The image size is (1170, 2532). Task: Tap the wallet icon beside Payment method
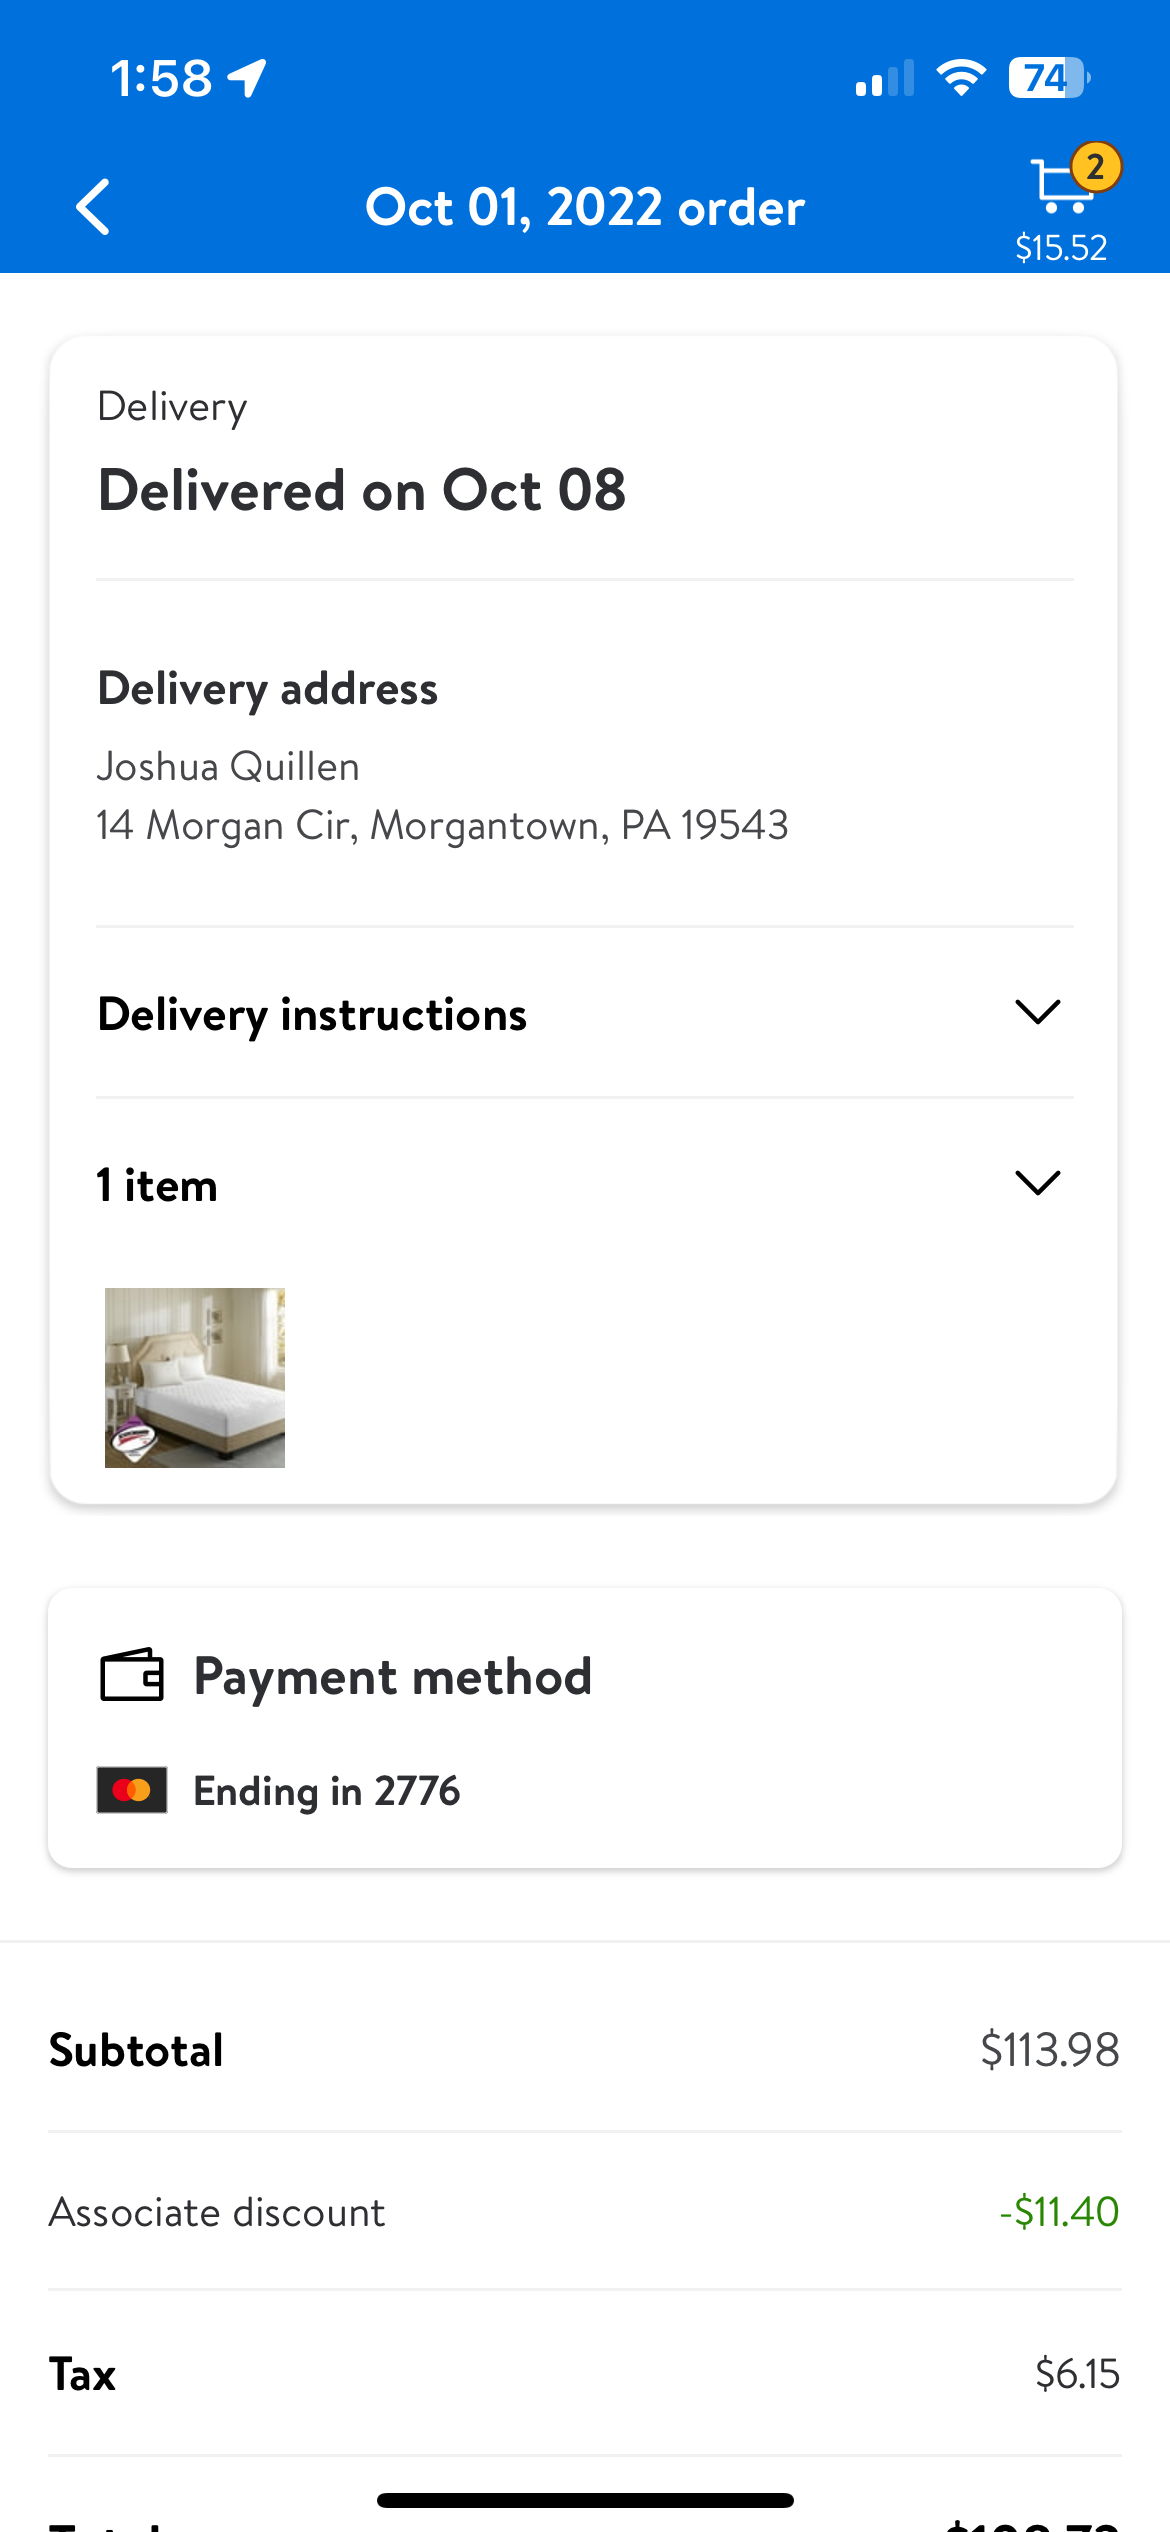(132, 1675)
